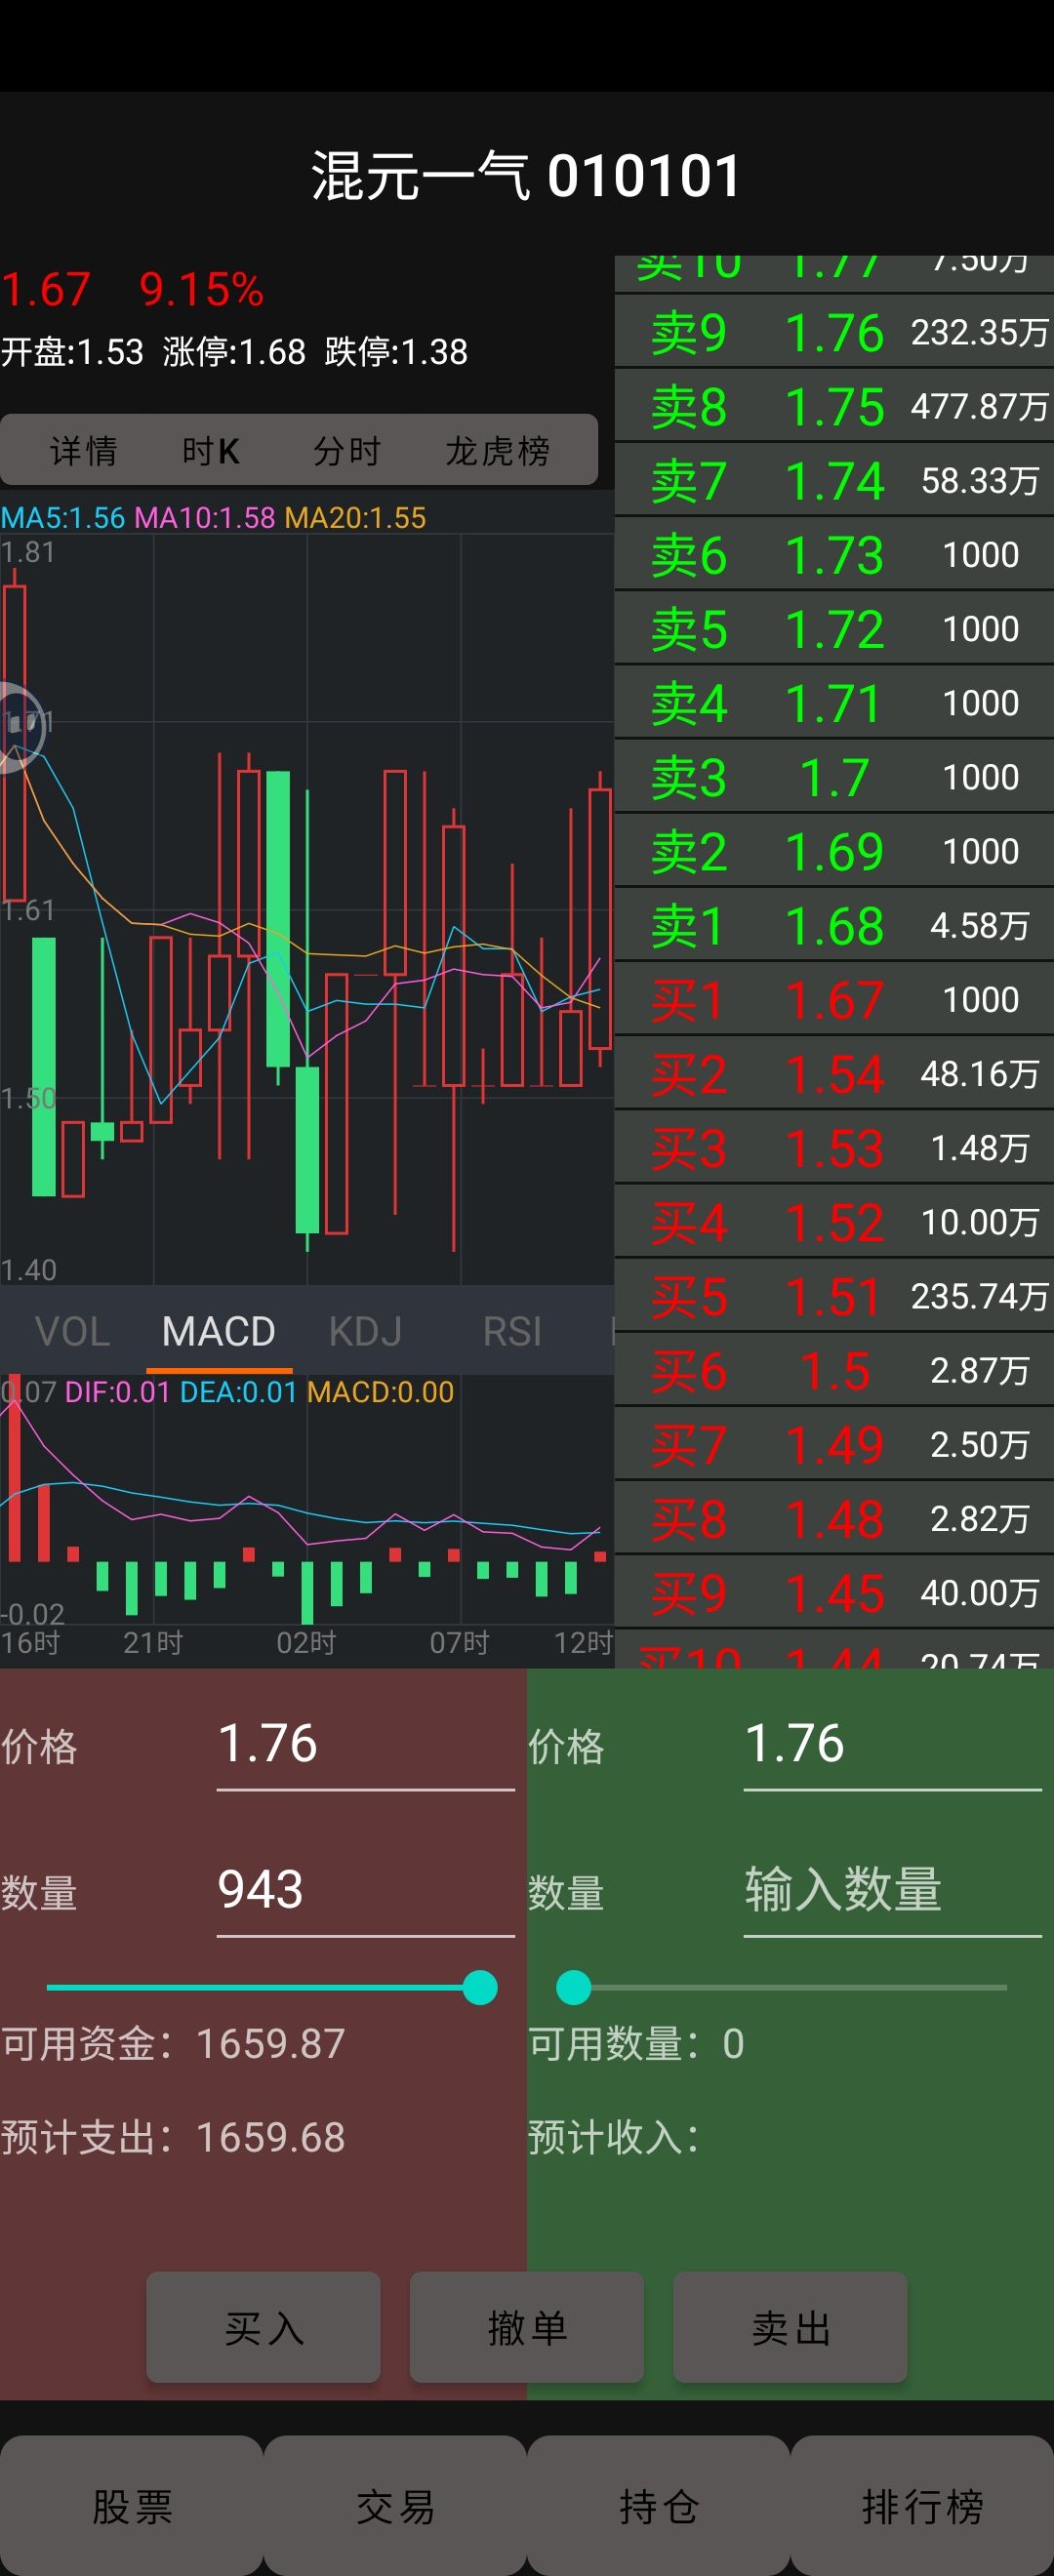The image size is (1054, 2576).
Task: Show the RSI indicator
Action: 512,1331
